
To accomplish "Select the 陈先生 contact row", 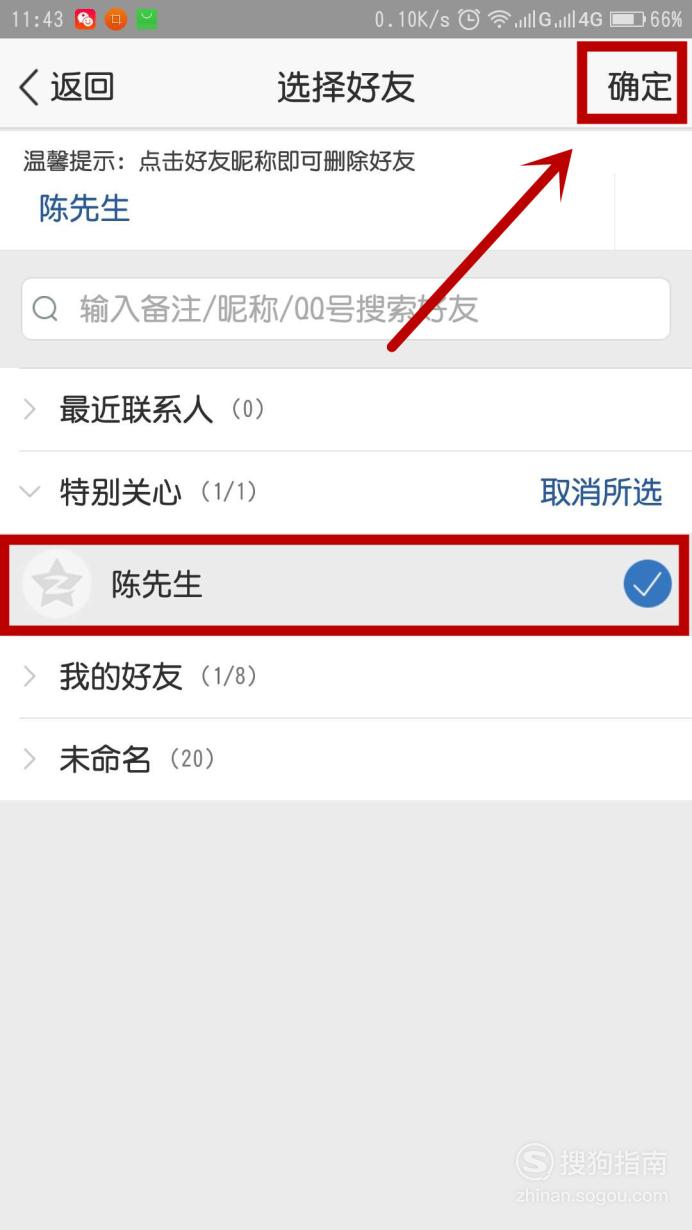I will point(346,584).
